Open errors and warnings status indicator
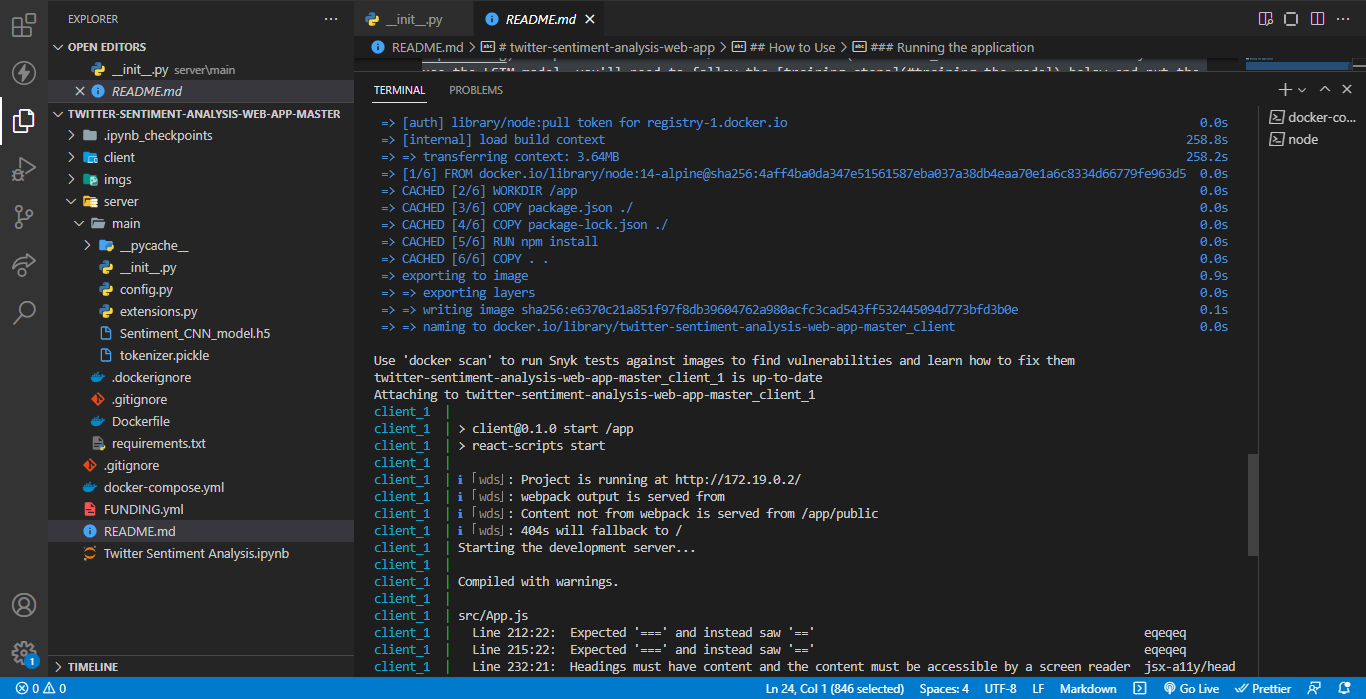The width and height of the screenshot is (1366, 699). (x=41, y=688)
